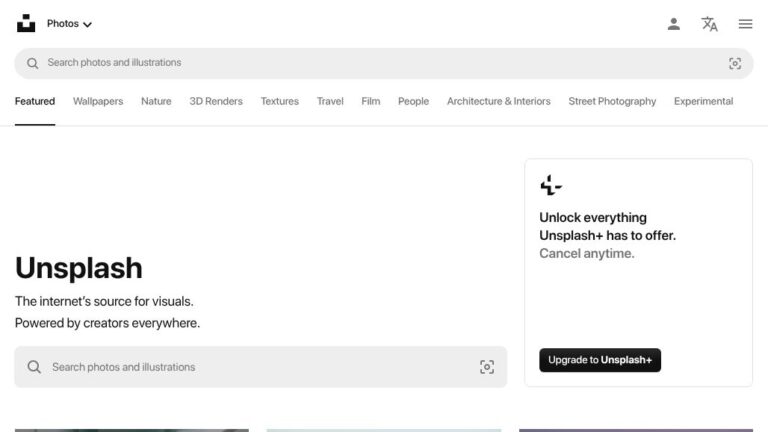This screenshot has width=768, height=432.
Task: Click the "Unsplash" heading text
Action: click(79, 268)
